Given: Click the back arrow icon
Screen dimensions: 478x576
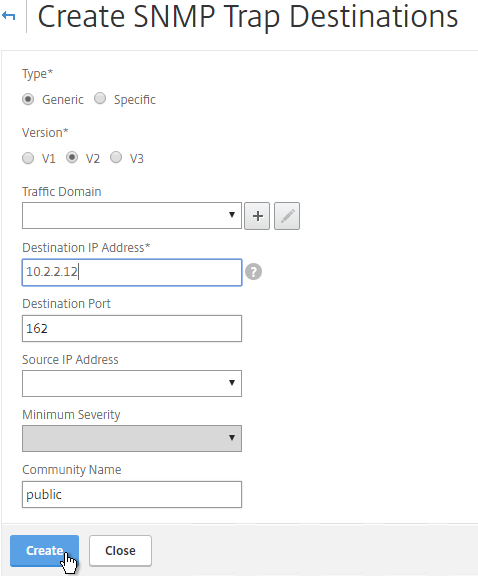Looking at the screenshot, I should click(x=8, y=16).
